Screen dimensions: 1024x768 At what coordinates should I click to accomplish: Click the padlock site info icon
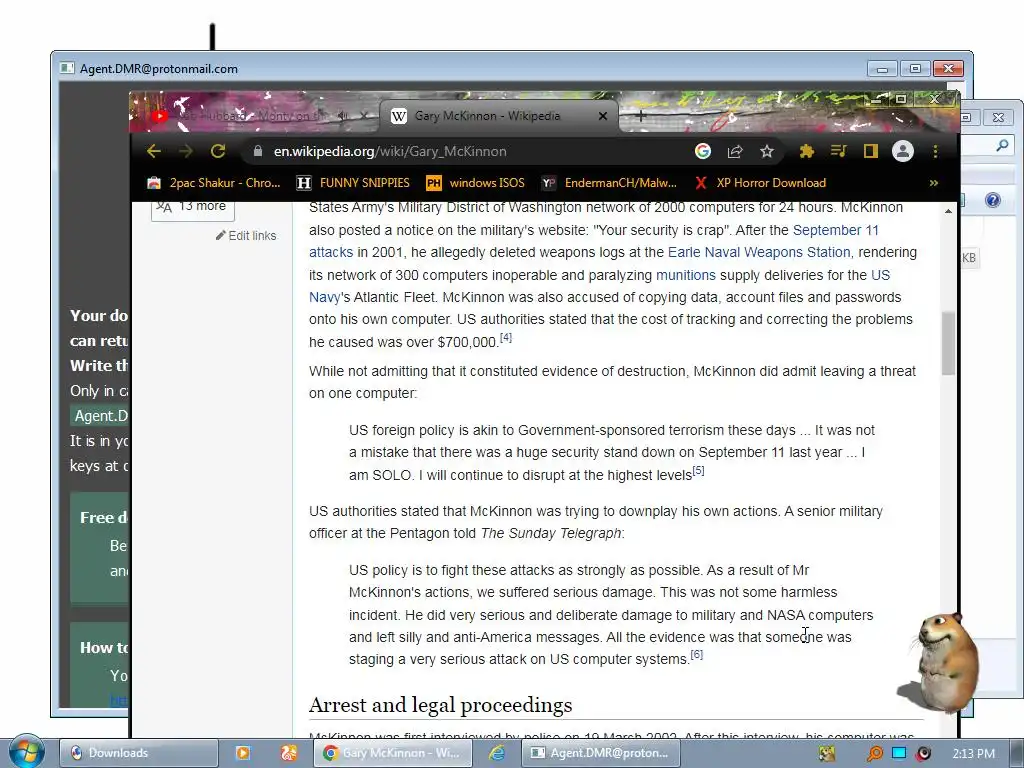tap(258, 152)
